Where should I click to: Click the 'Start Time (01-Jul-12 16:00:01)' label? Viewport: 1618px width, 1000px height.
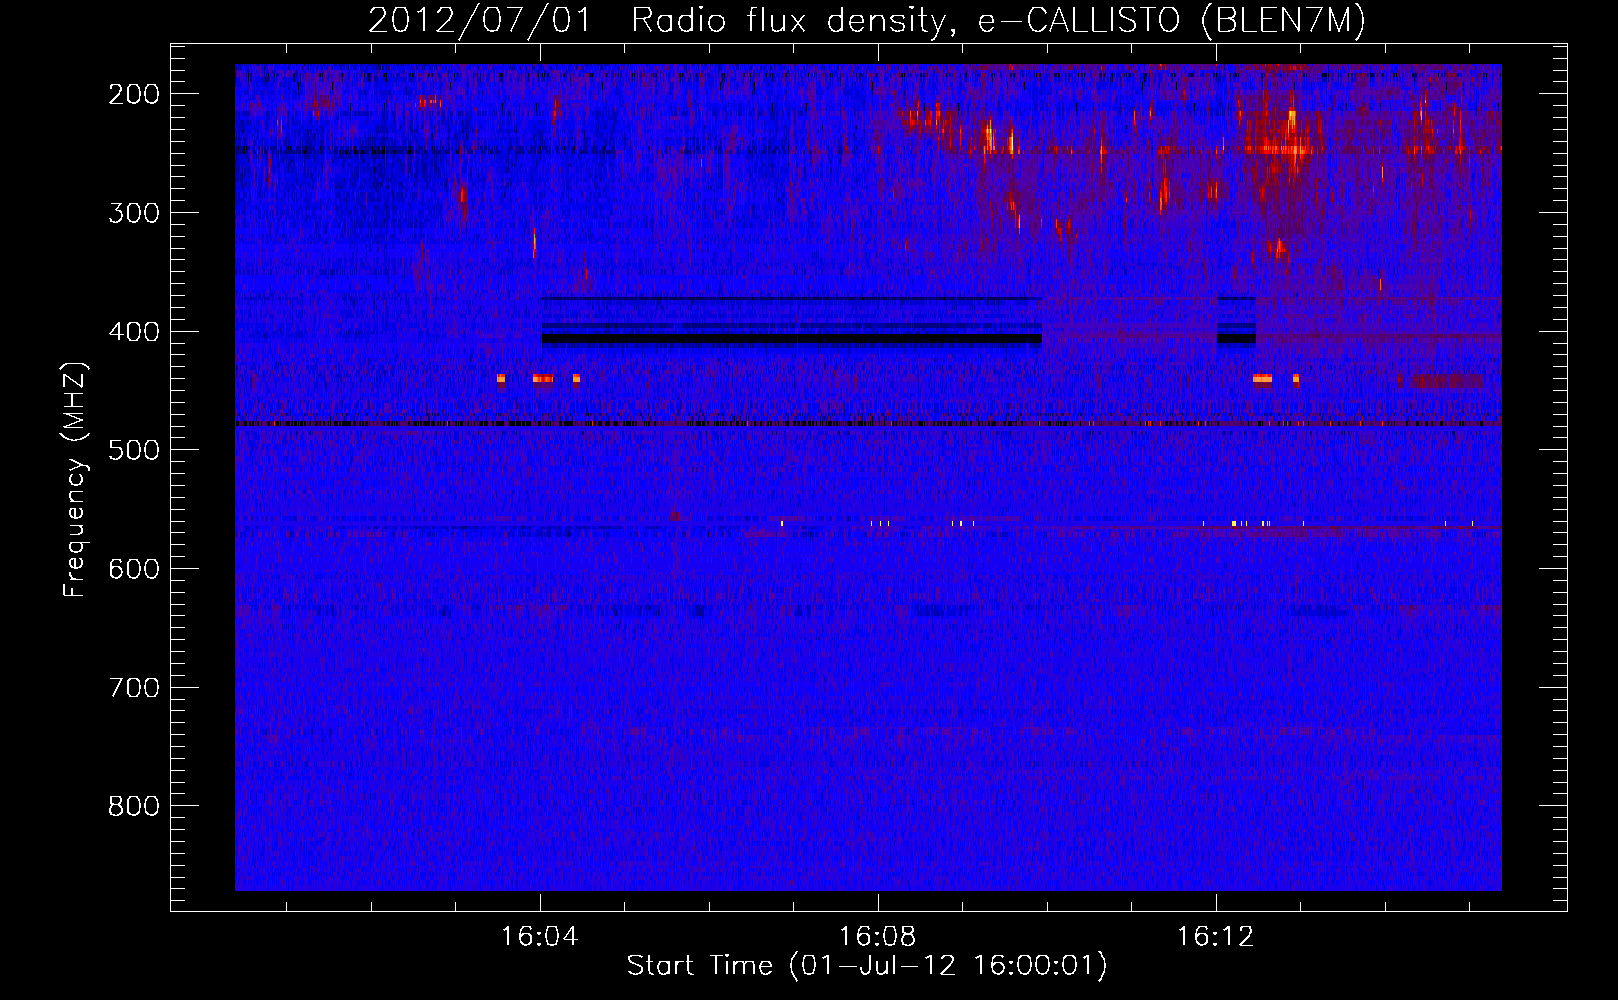point(867,966)
